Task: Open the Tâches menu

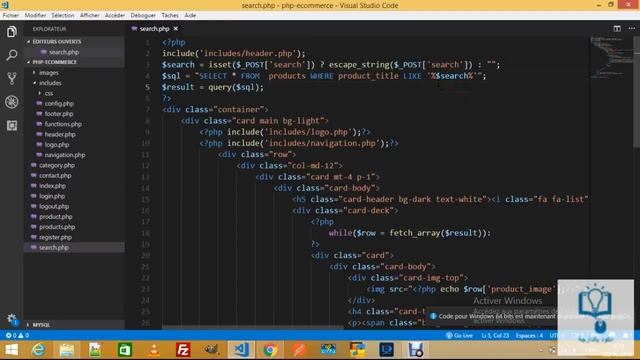Action: tap(170, 15)
